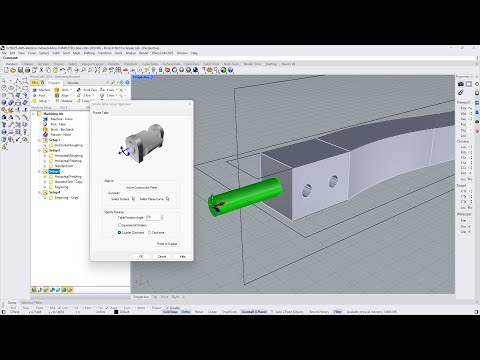Collapse the Setup 1 tree node
The height and width of the screenshot is (360, 480).
tap(39, 140)
